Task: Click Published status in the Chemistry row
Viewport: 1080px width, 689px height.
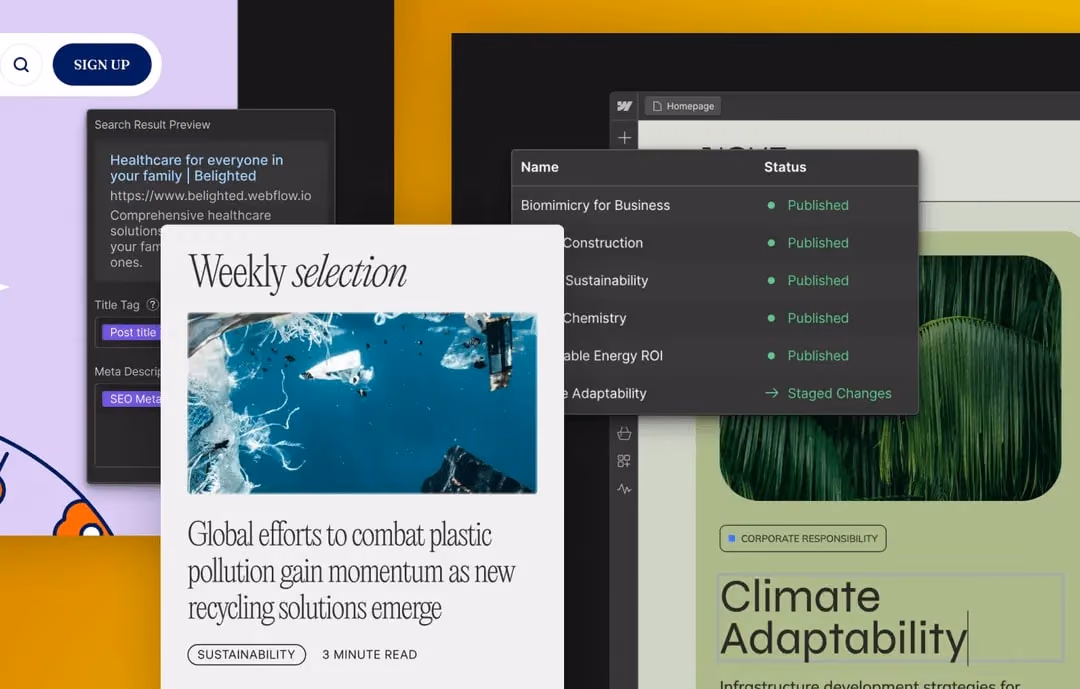Action: [818, 318]
